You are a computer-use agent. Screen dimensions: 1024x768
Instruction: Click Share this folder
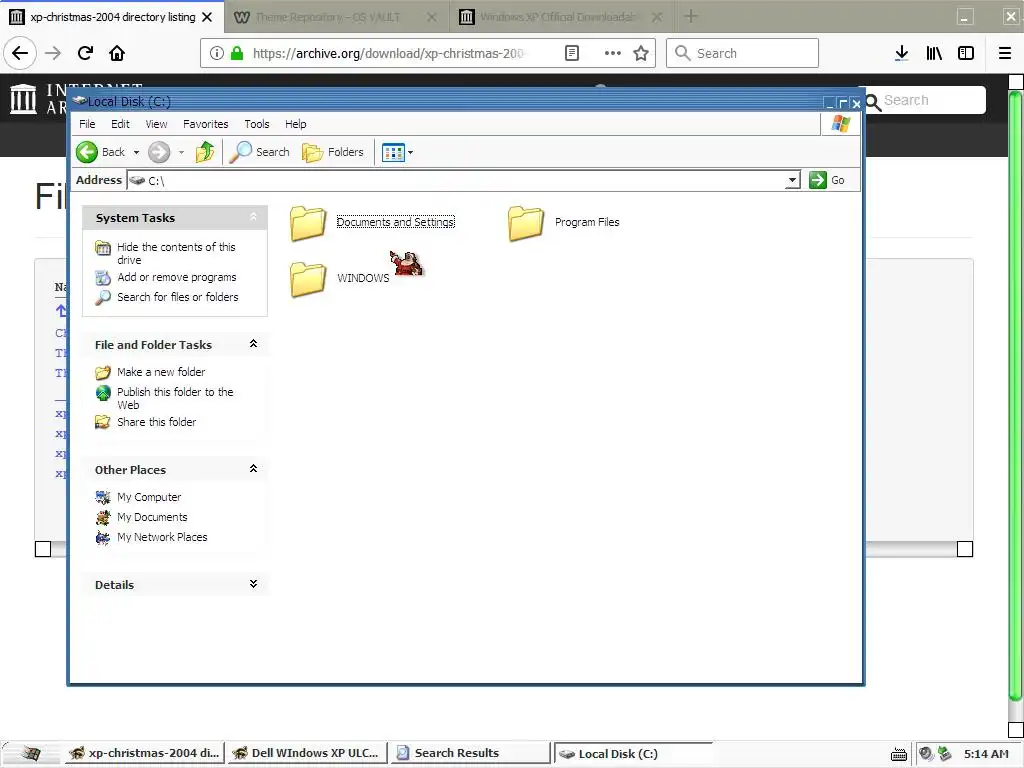point(156,422)
